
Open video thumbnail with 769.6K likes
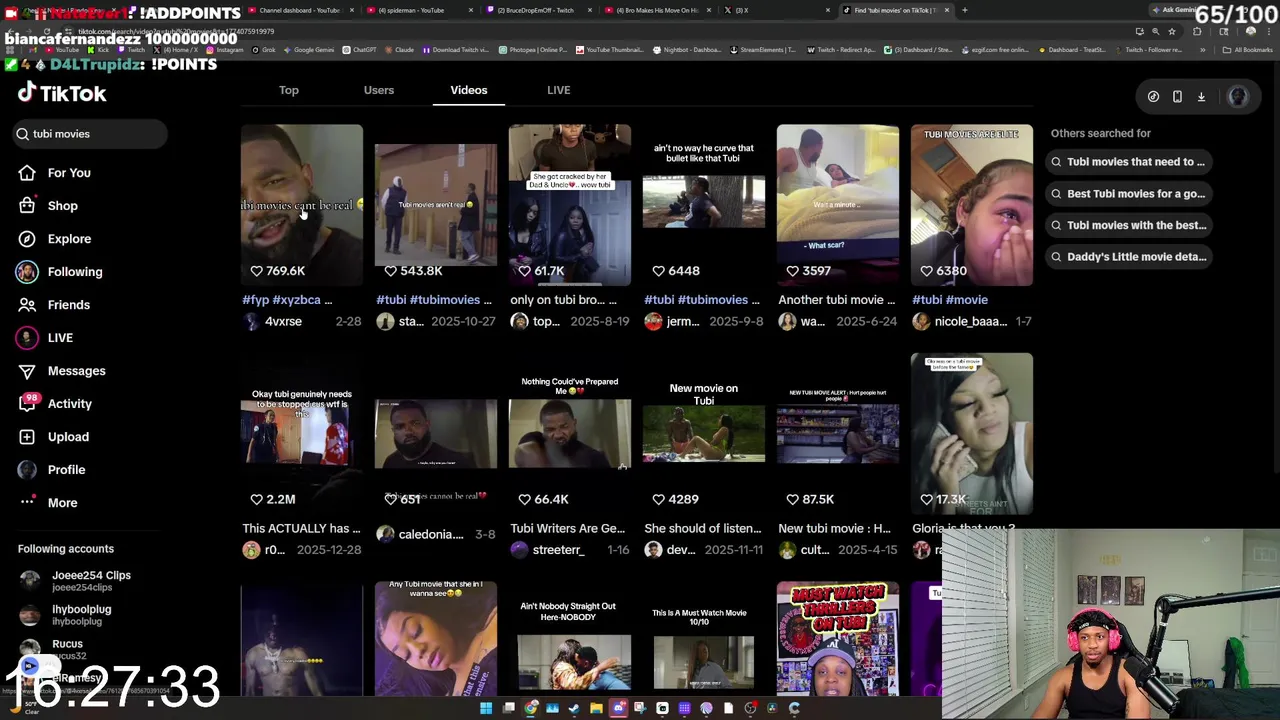302,205
